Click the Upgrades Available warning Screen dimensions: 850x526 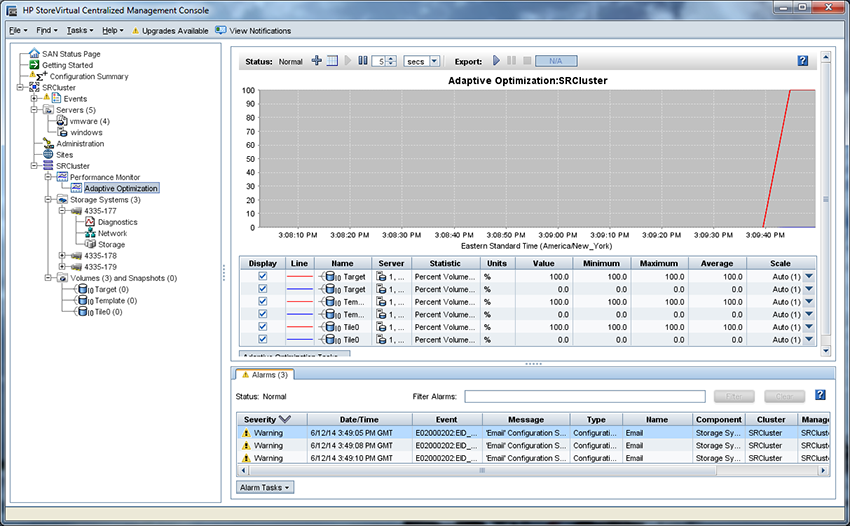tap(170, 31)
